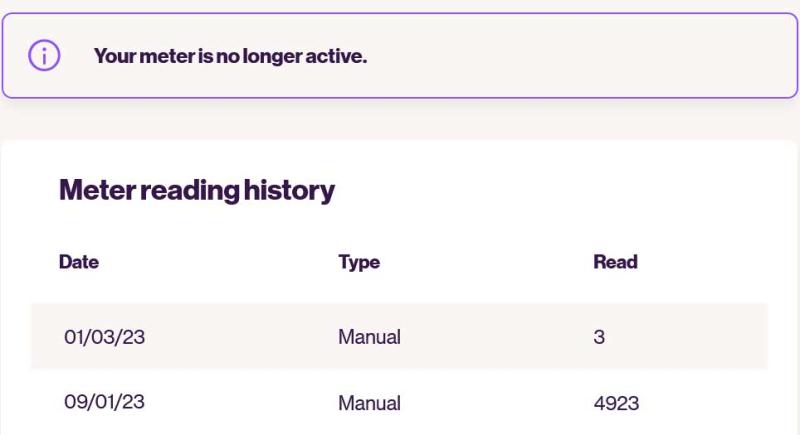Image resolution: width=800 pixels, height=435 pixels.
Task: Click the 09/01/23 table row
Action: click(399, 402)
